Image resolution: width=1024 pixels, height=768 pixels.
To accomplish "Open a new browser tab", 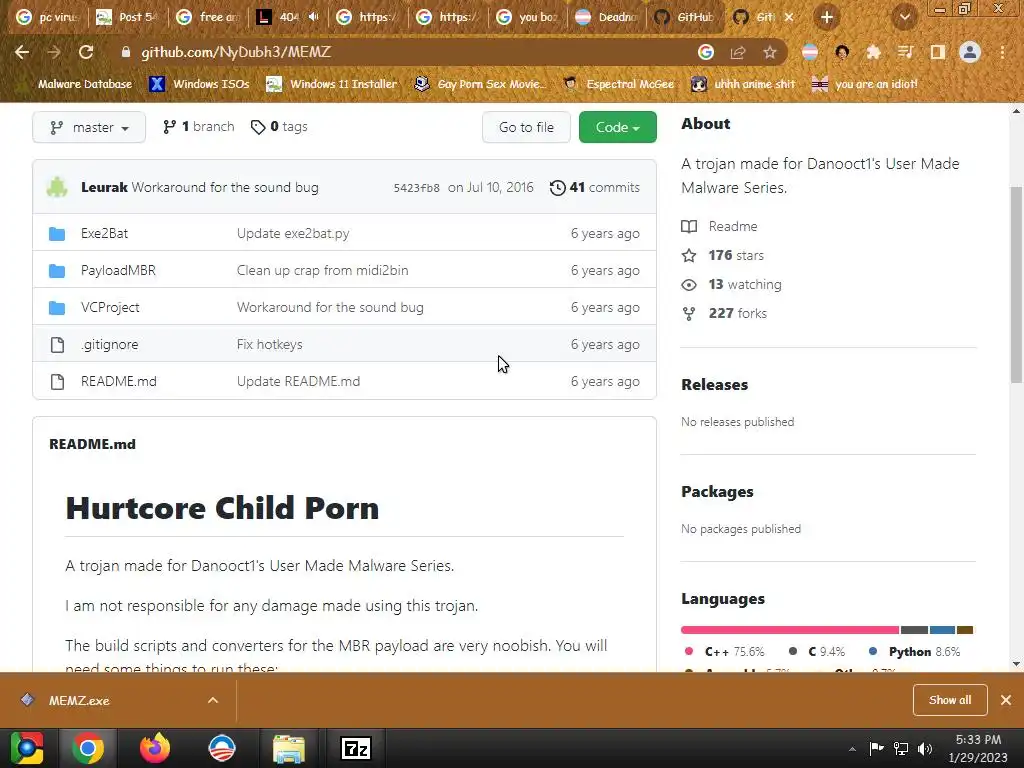I will pyautogui.click(x=827, y=18).
